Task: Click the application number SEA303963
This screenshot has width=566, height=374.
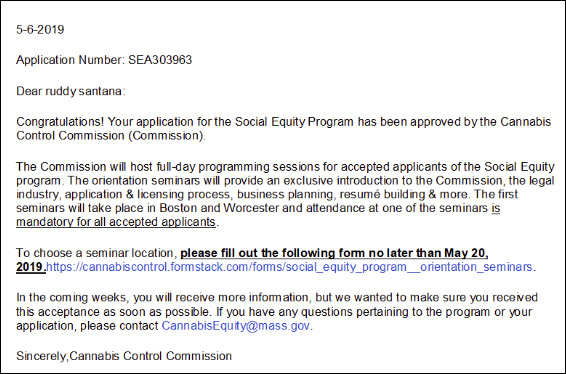Action: point(160,60)
